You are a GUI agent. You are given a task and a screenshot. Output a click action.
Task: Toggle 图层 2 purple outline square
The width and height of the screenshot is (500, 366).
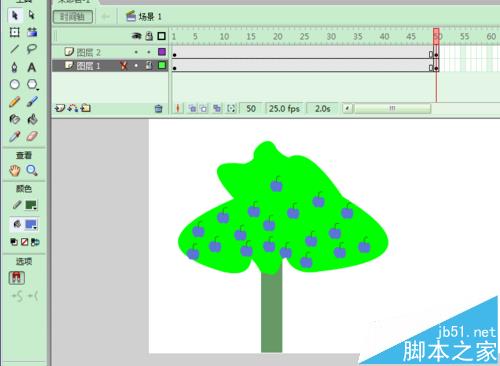[x=162, y=52]
